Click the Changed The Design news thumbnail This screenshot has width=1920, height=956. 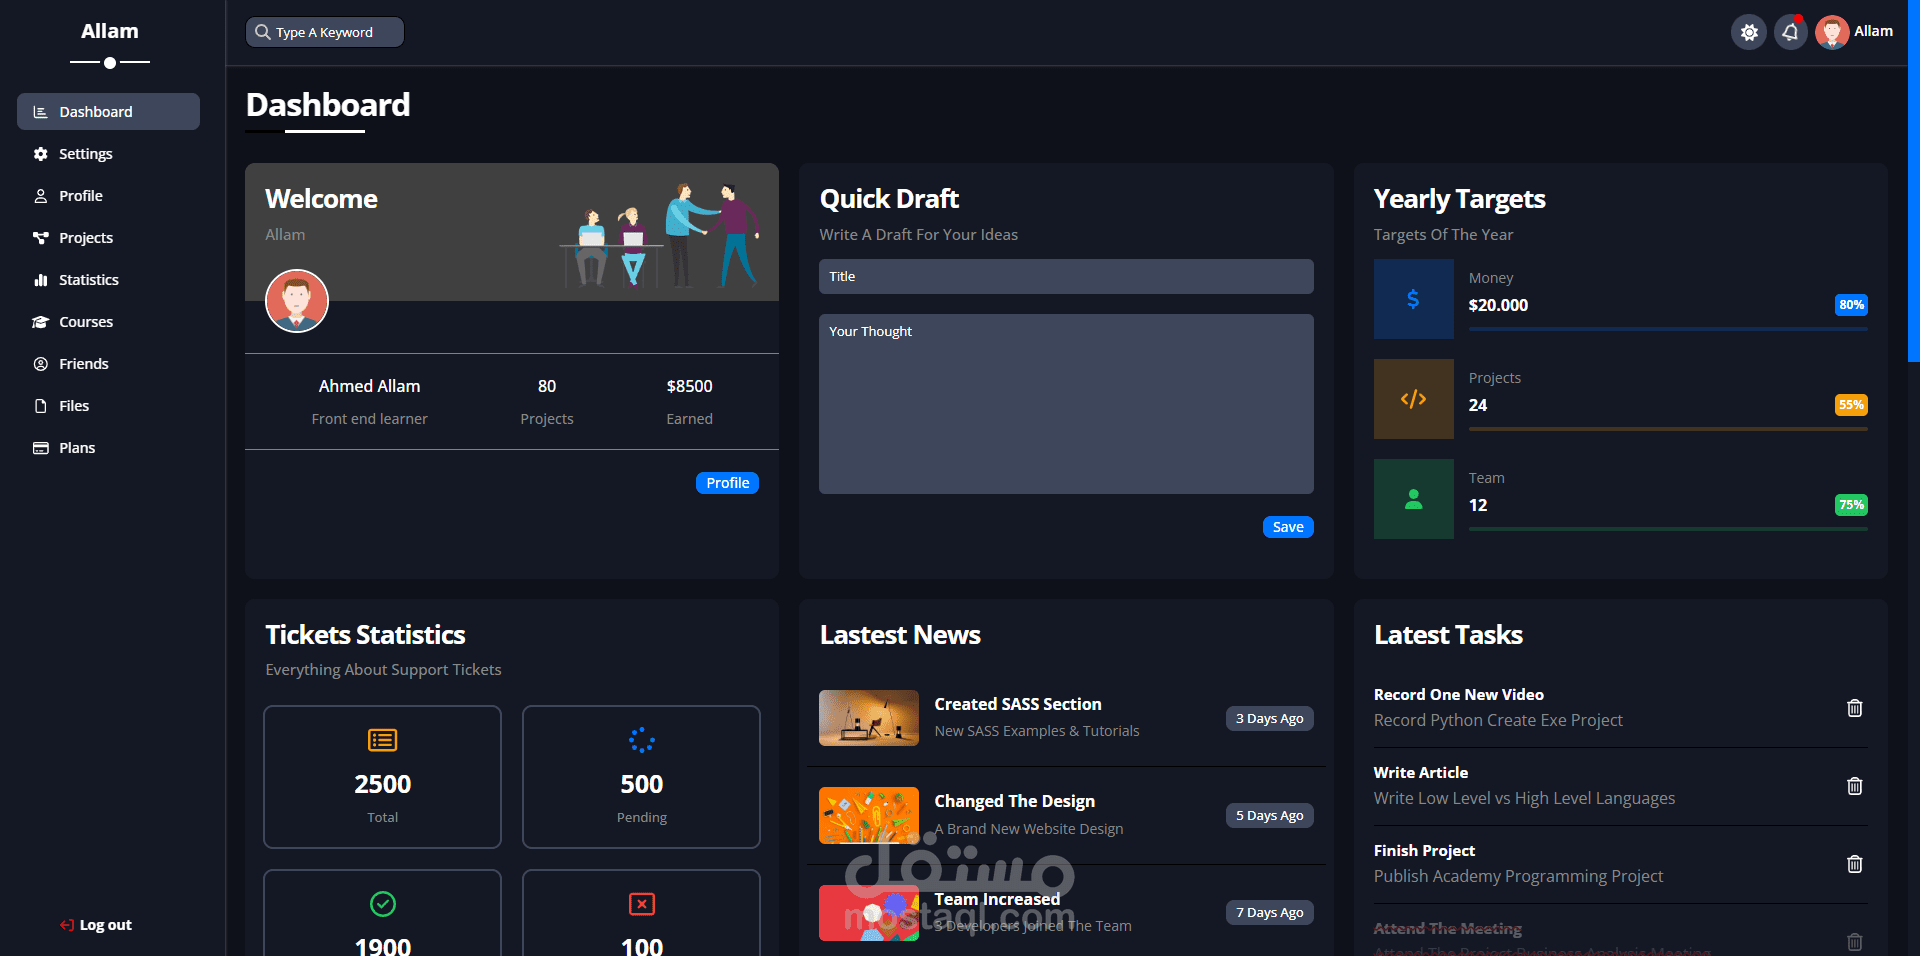coord(869,815)
